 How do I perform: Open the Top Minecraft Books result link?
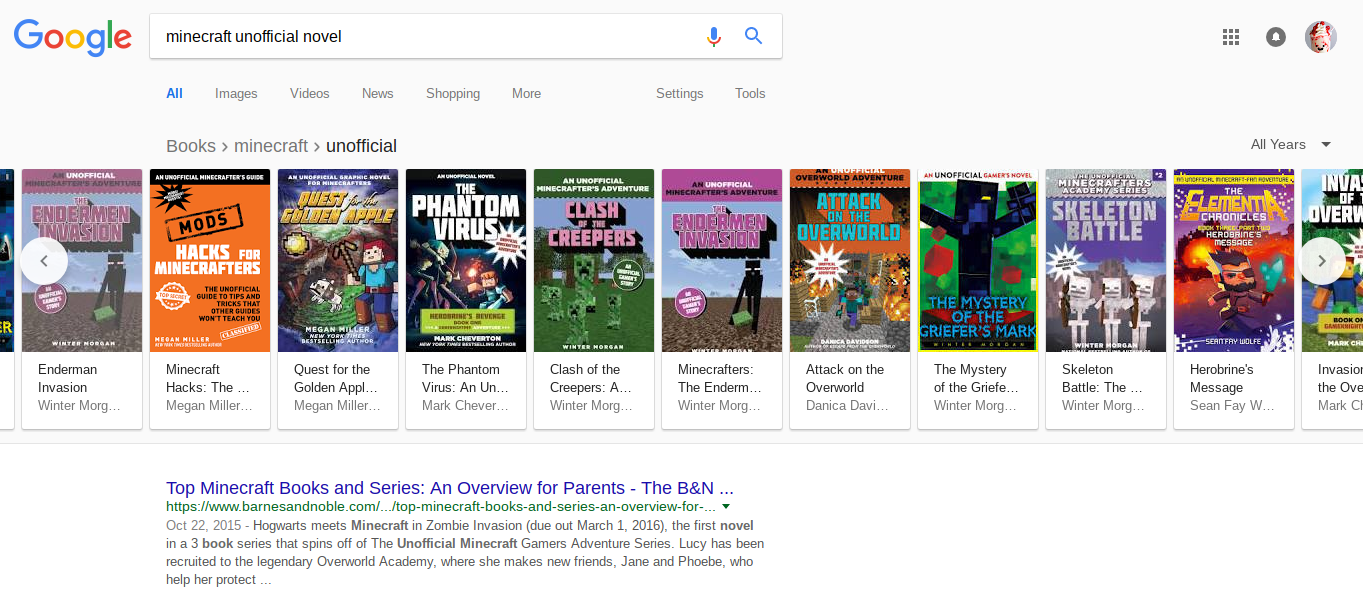(x=450, y=488)
